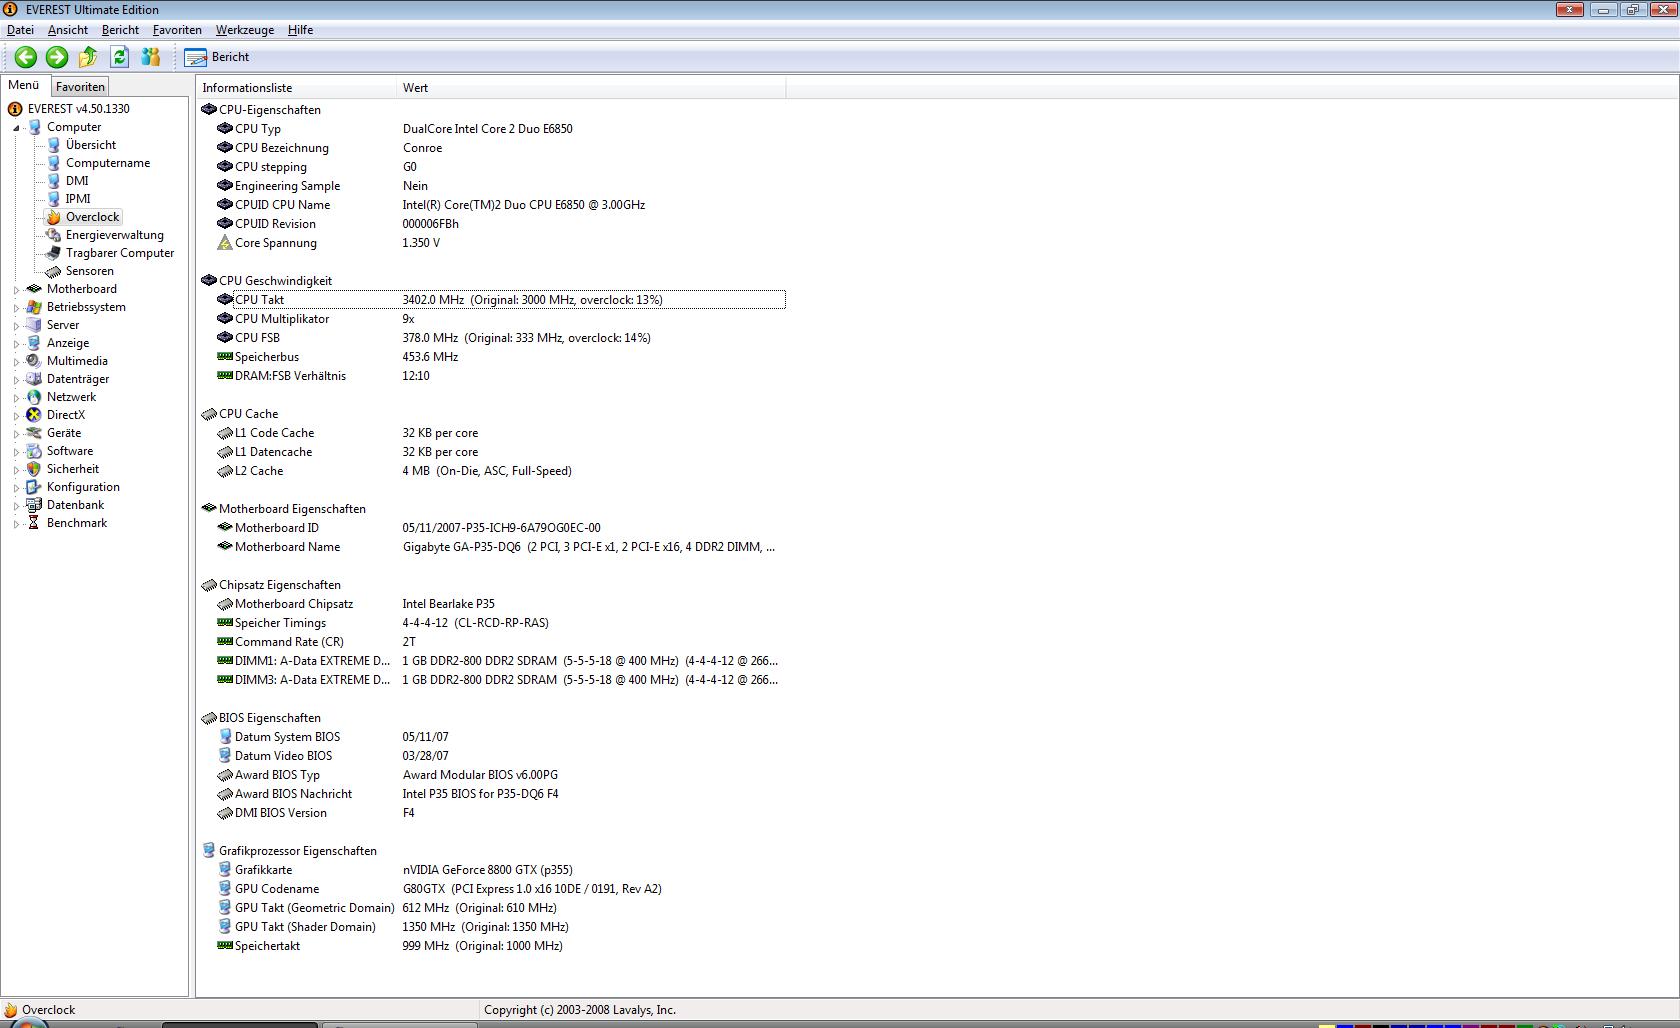Image resolution: width=1680 pixels, height=1028 pixels.
Task: Go up one level with the Up arrow
Action: pyautogui.click(x=88, y=57)
